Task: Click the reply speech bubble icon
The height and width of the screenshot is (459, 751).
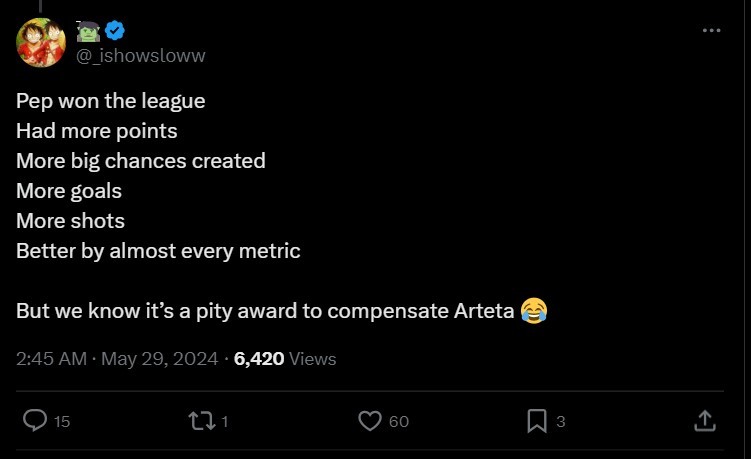Action: coord(35,421)
